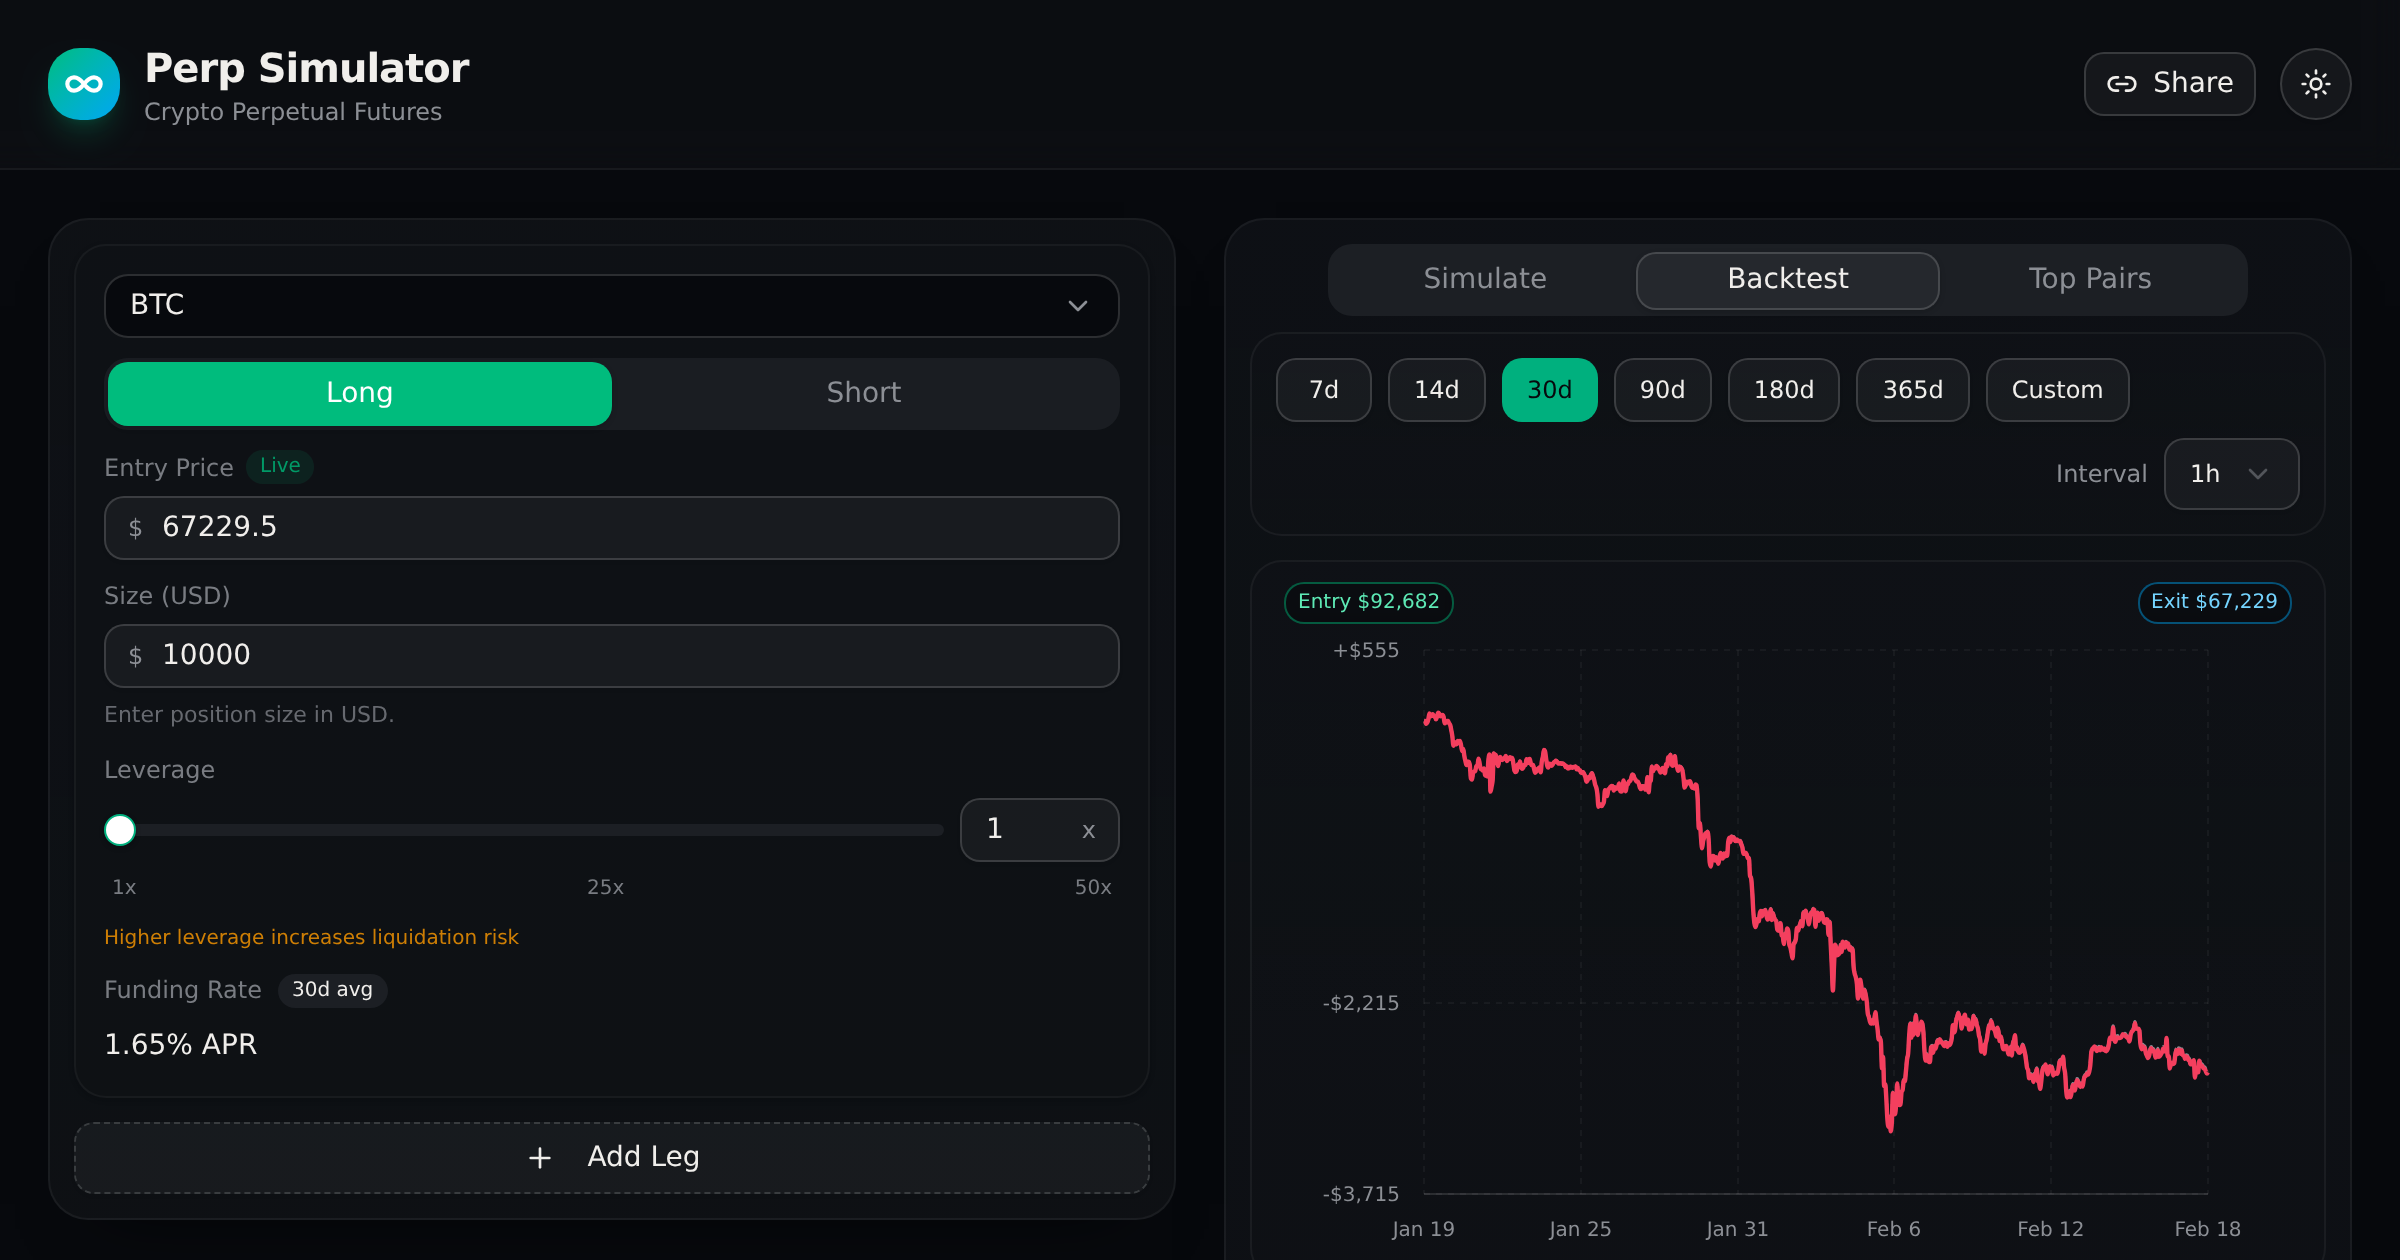This screenshot has width=2400, height=1260.
Task: Click the 30d avg funding rate badge
Action: [332, 990]
